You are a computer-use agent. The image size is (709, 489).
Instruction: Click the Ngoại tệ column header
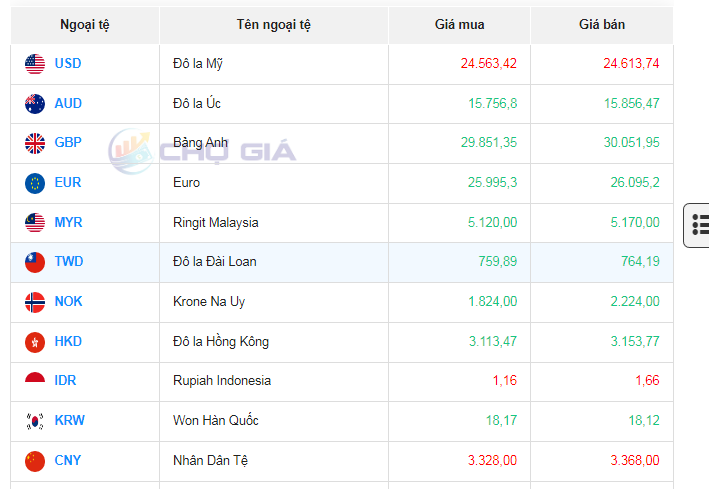click(x=85, y=25)
